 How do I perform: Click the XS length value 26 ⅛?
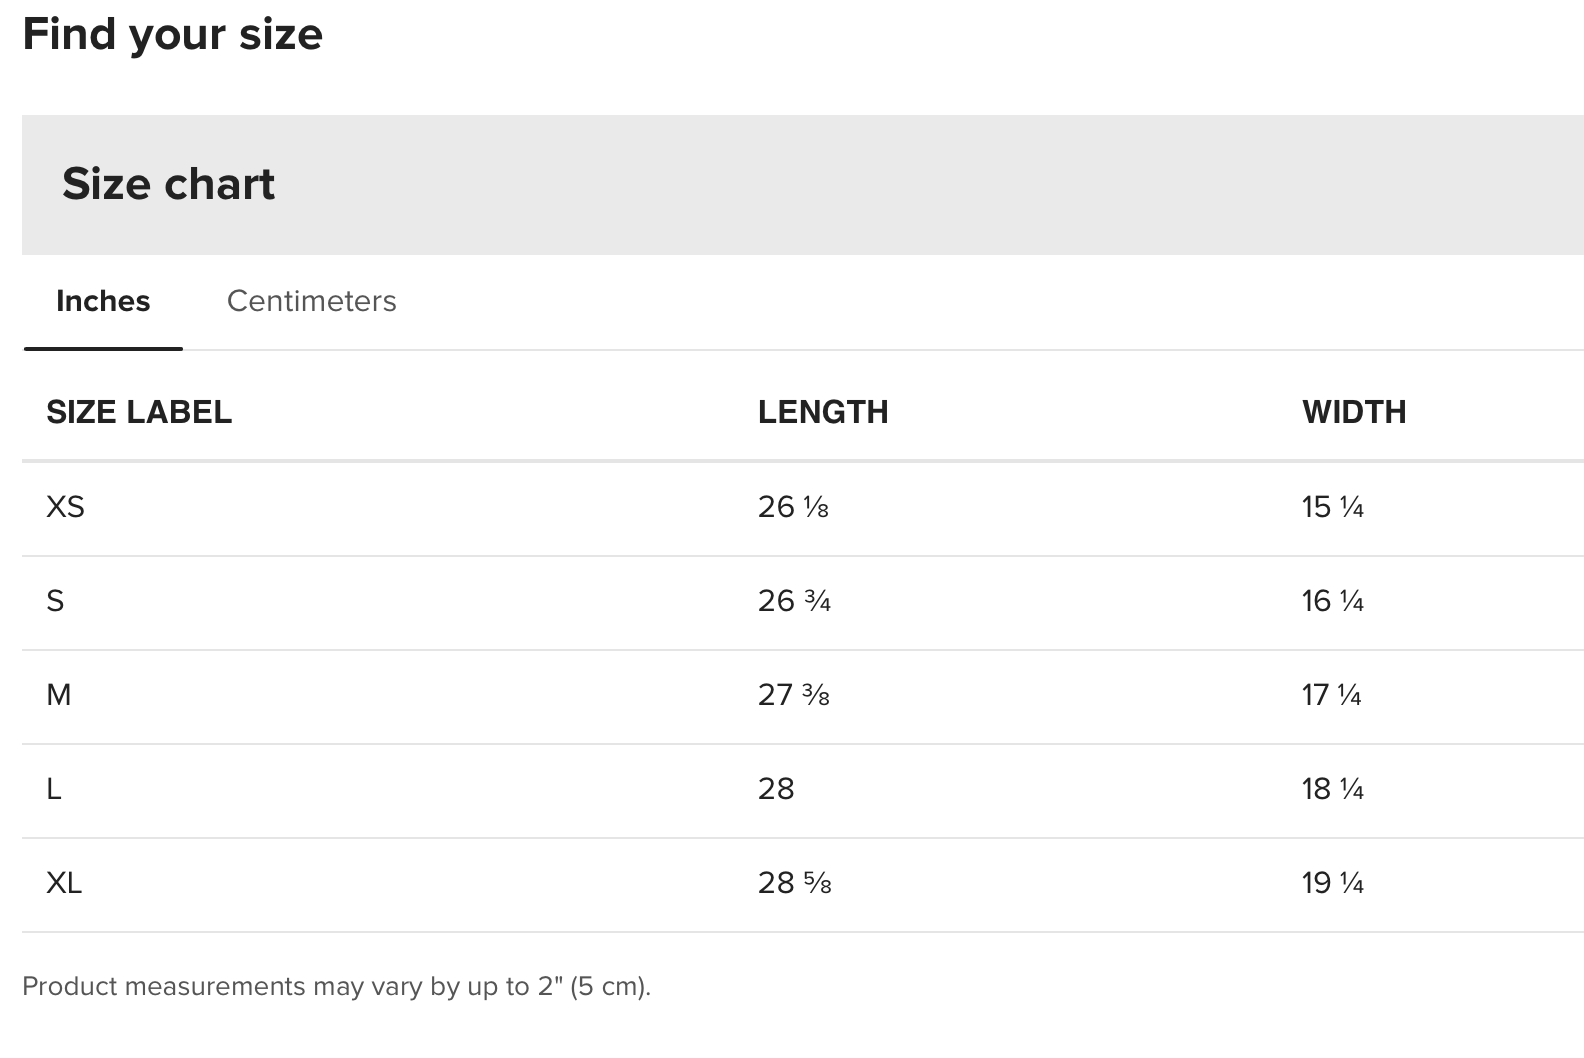coord(793,507)
